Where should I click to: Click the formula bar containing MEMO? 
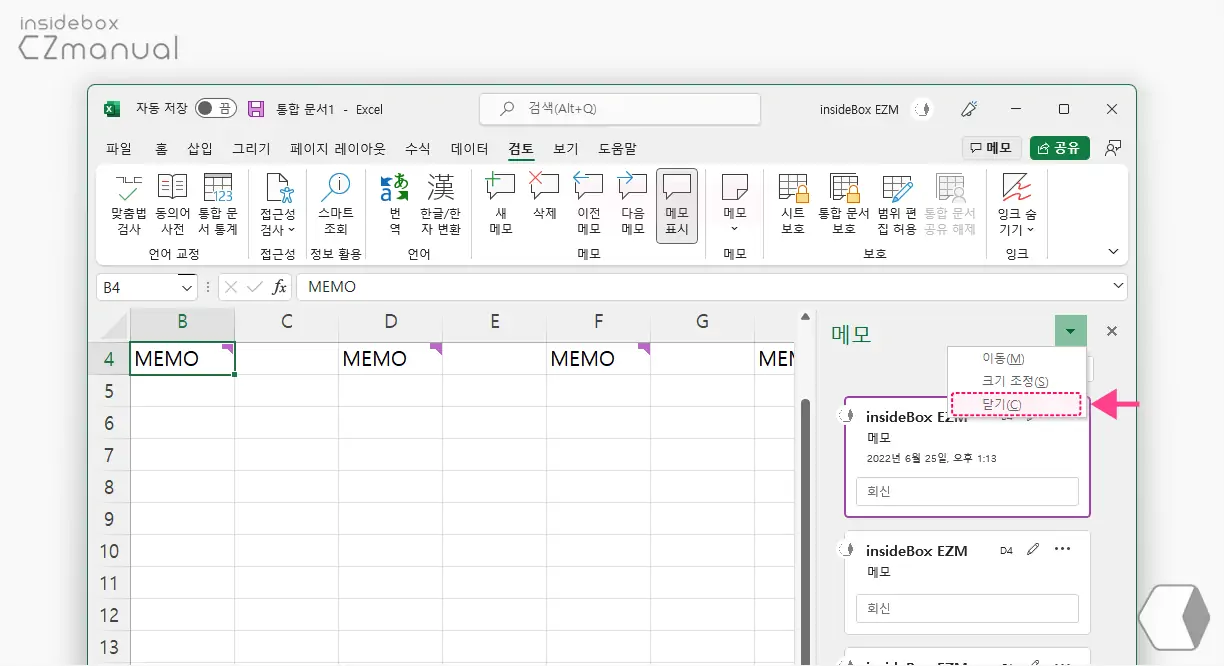pos(702,287)
